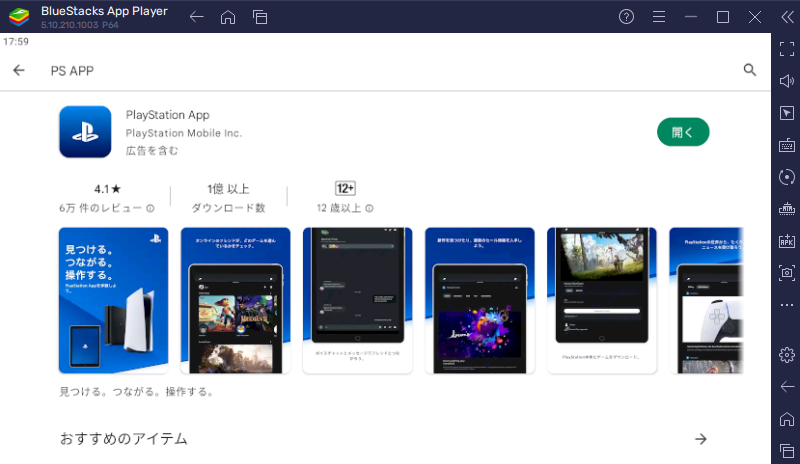
Task: Minimize the BlueStacks window
Action: [691, 17]
